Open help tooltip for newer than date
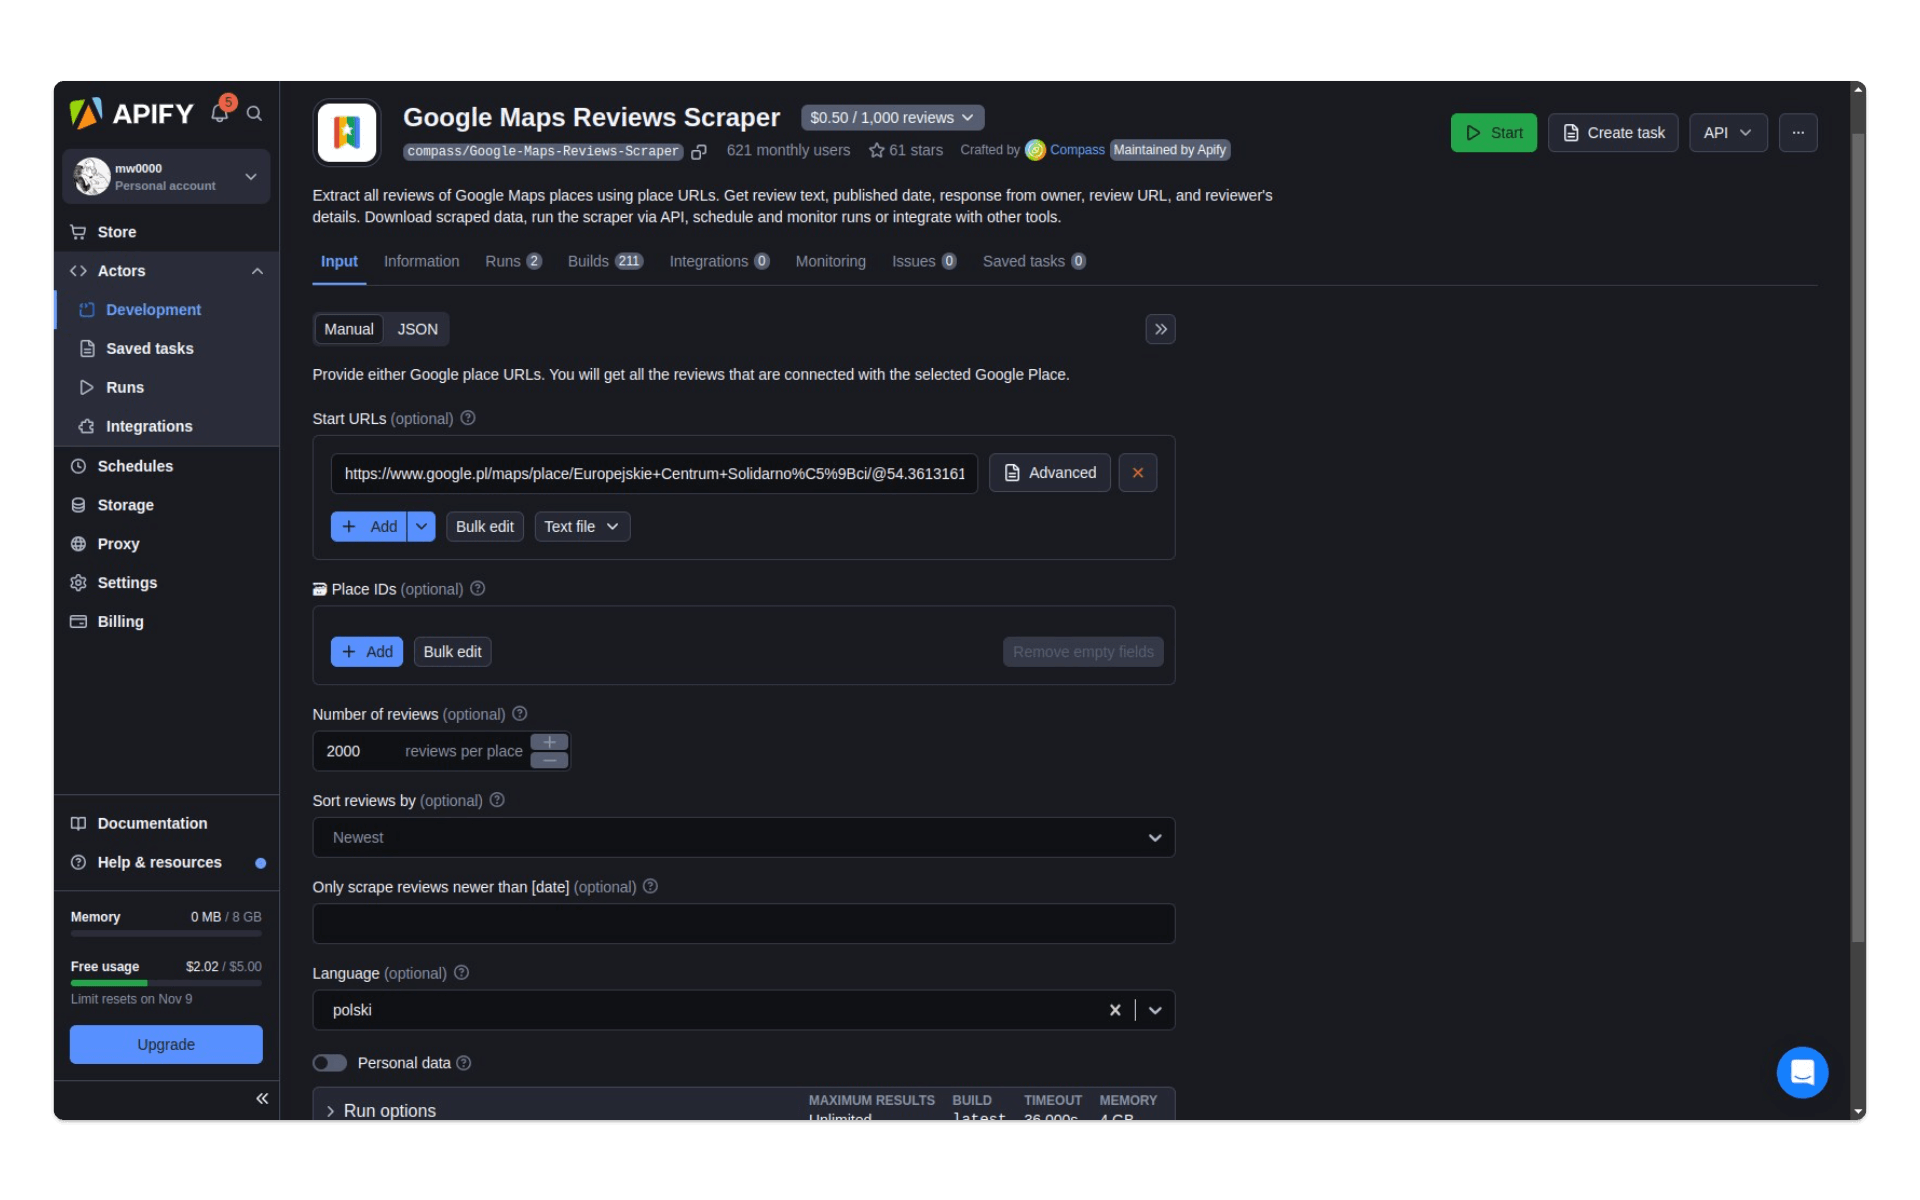The image size is (1920, 1200). coord(650,886)
